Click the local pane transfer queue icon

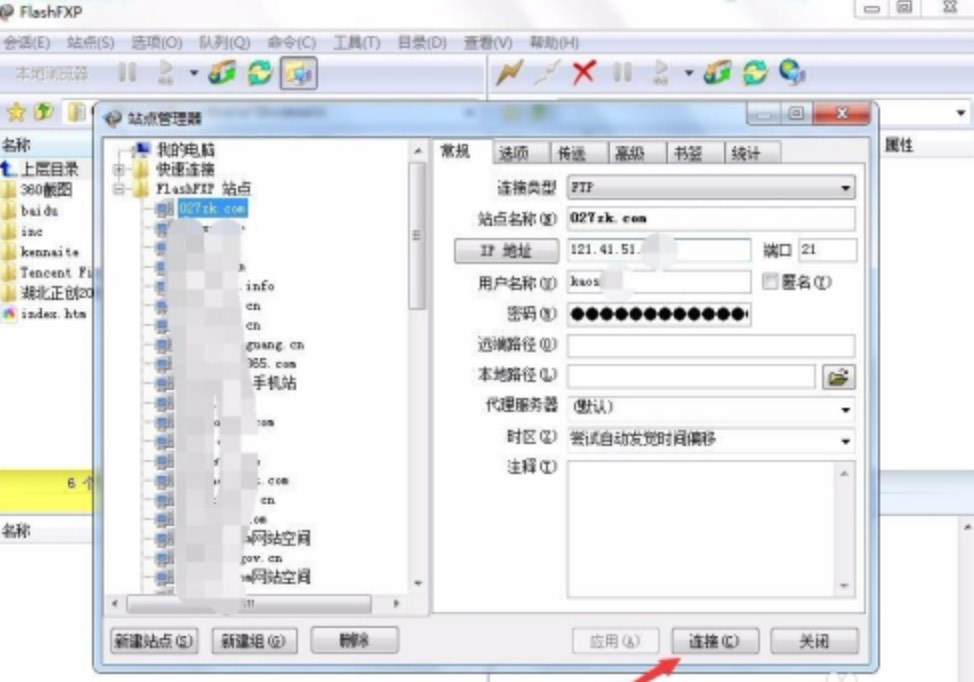click(166, 73)
